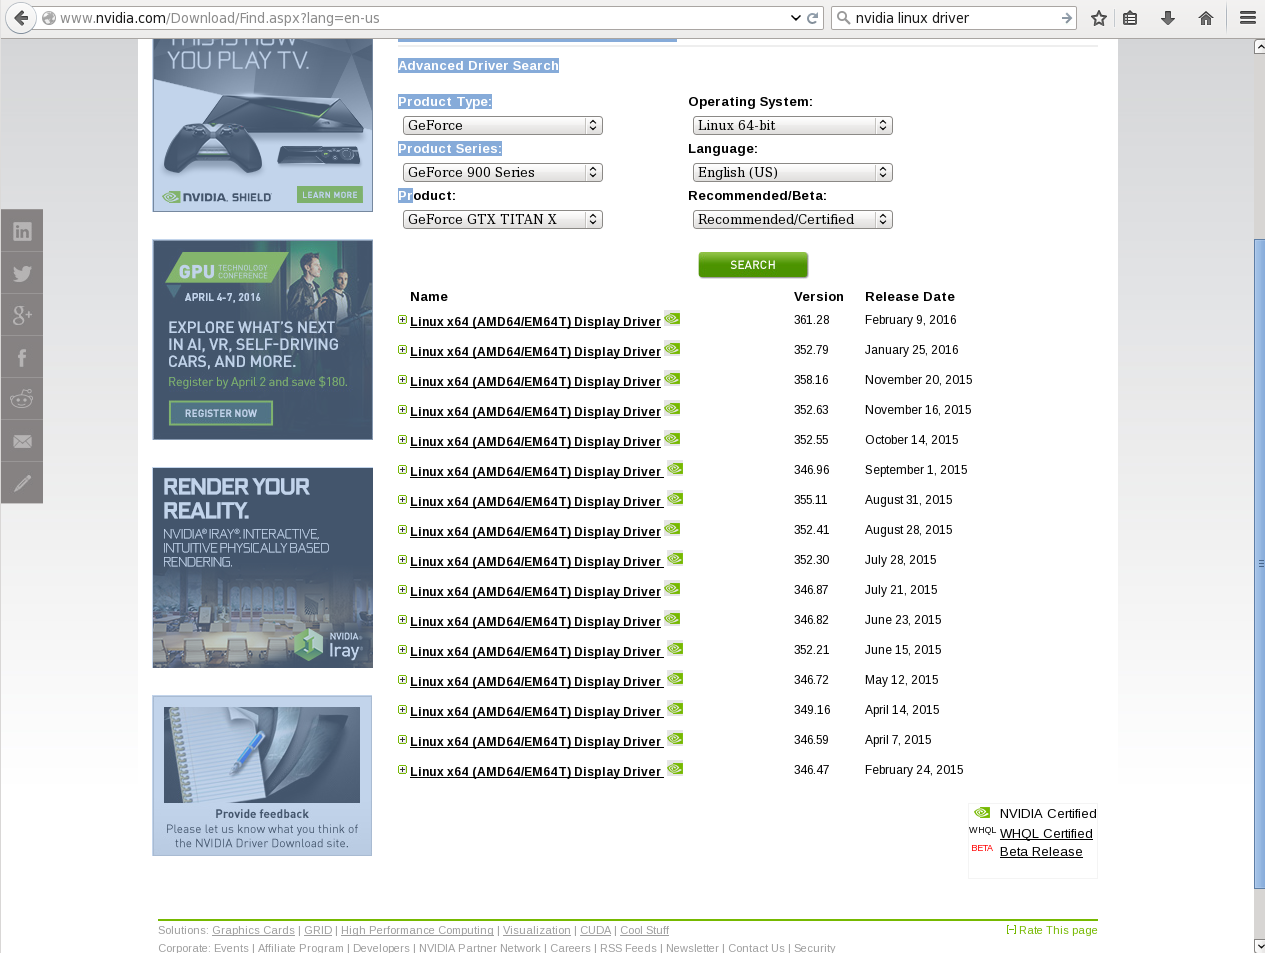Open the GRID footer link
This screenshot has width=1265, height=953.
(318, 930)
